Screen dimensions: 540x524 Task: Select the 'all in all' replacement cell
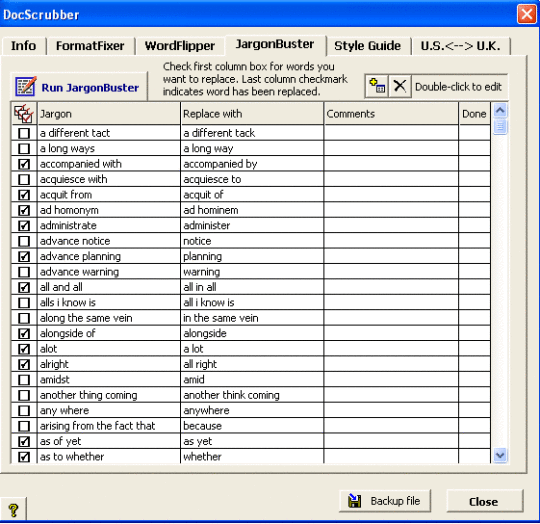pyautogui.click(x=252, y=287)
